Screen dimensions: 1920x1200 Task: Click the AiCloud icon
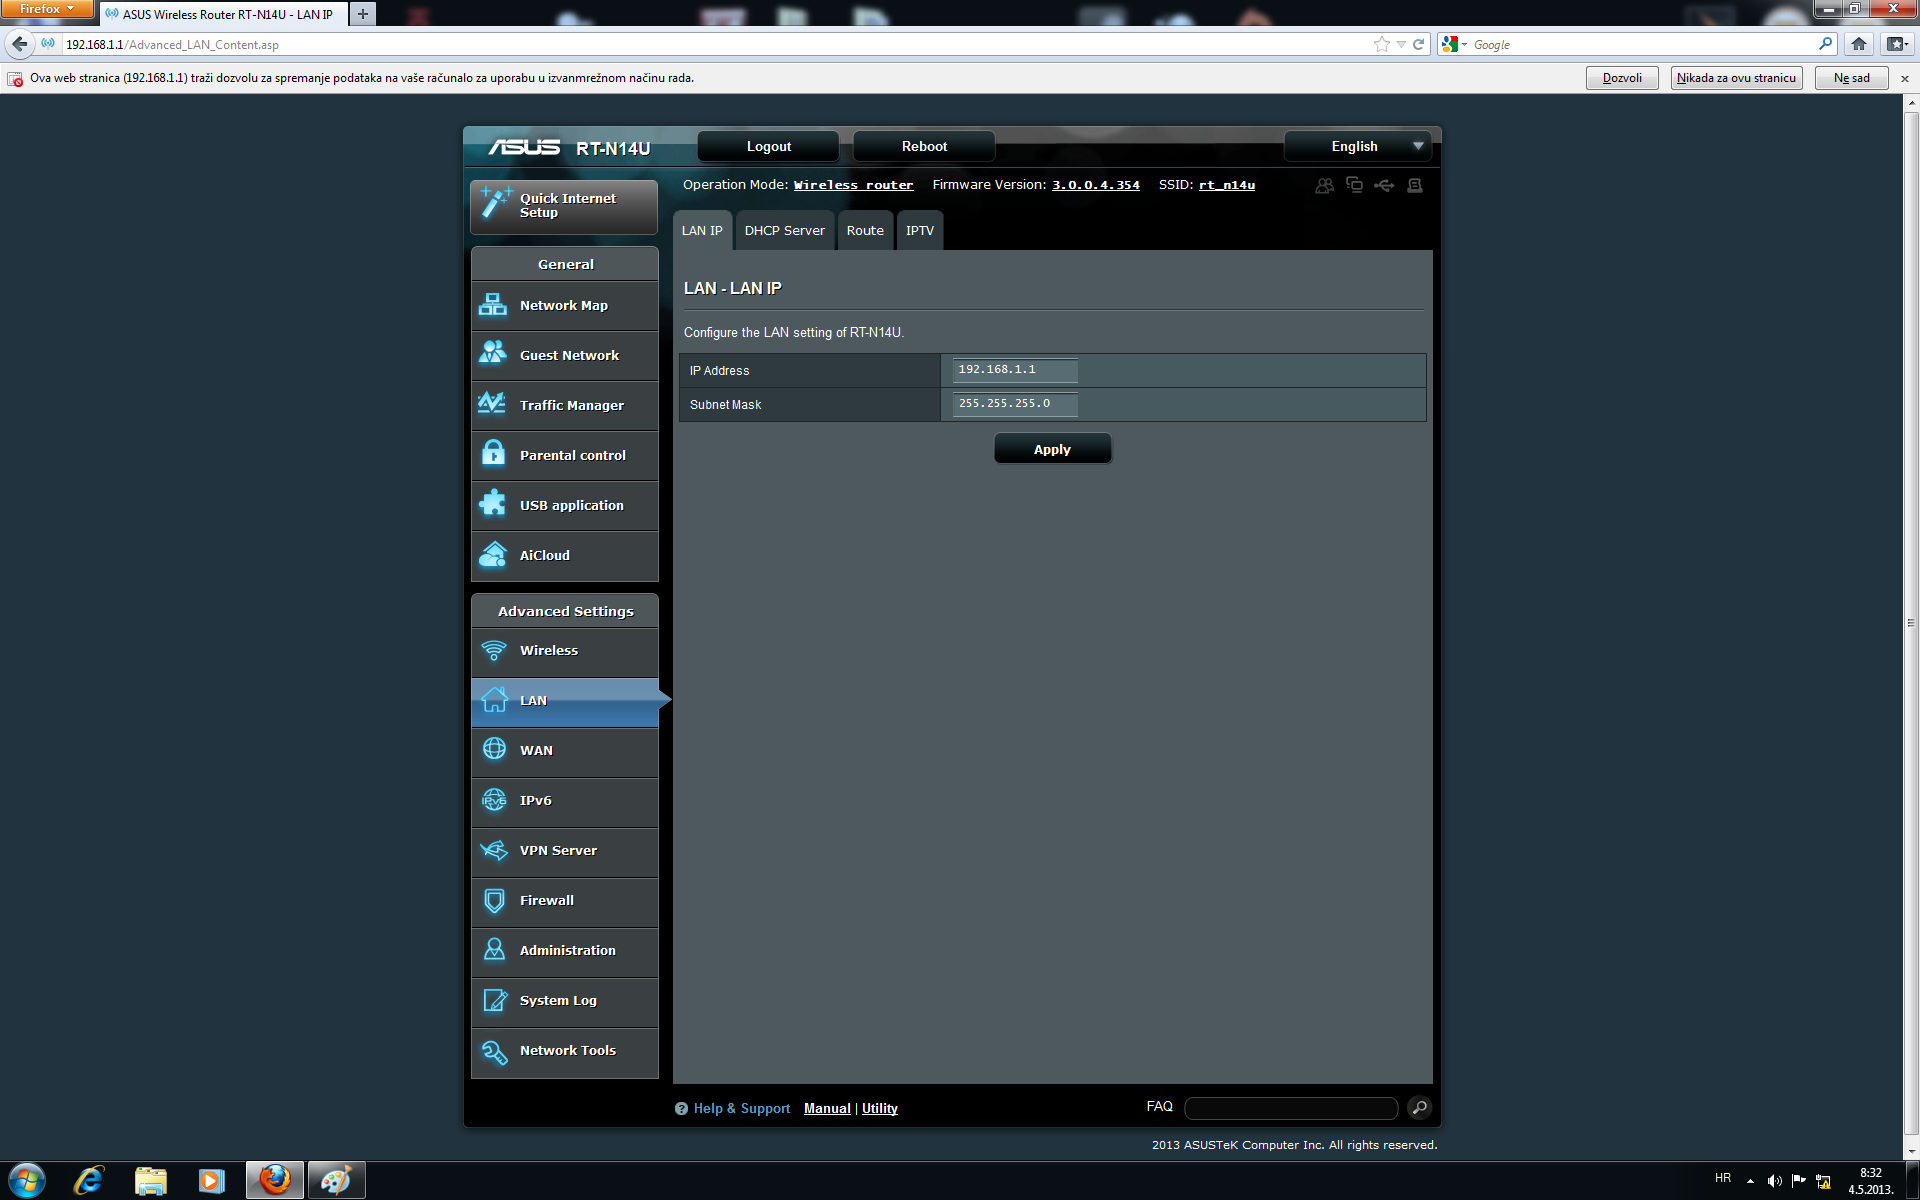coord(493,553)
